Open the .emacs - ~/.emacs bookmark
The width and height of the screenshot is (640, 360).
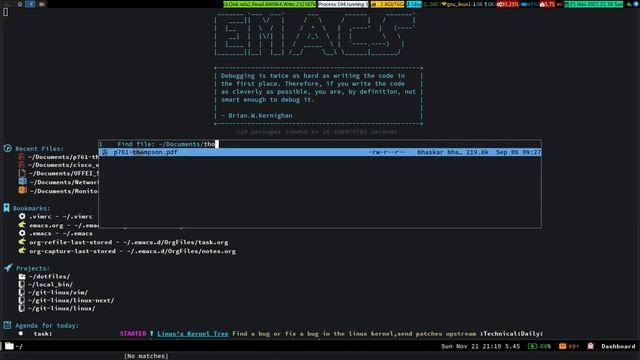pos(61,233)
